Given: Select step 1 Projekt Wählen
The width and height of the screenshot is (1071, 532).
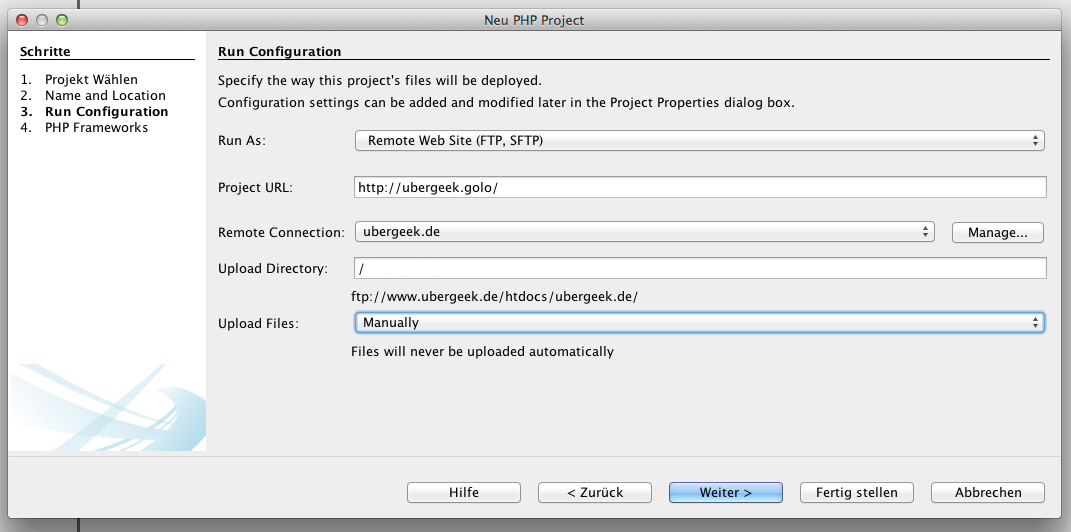Looking at the screenshot, I should pos(92,79).
